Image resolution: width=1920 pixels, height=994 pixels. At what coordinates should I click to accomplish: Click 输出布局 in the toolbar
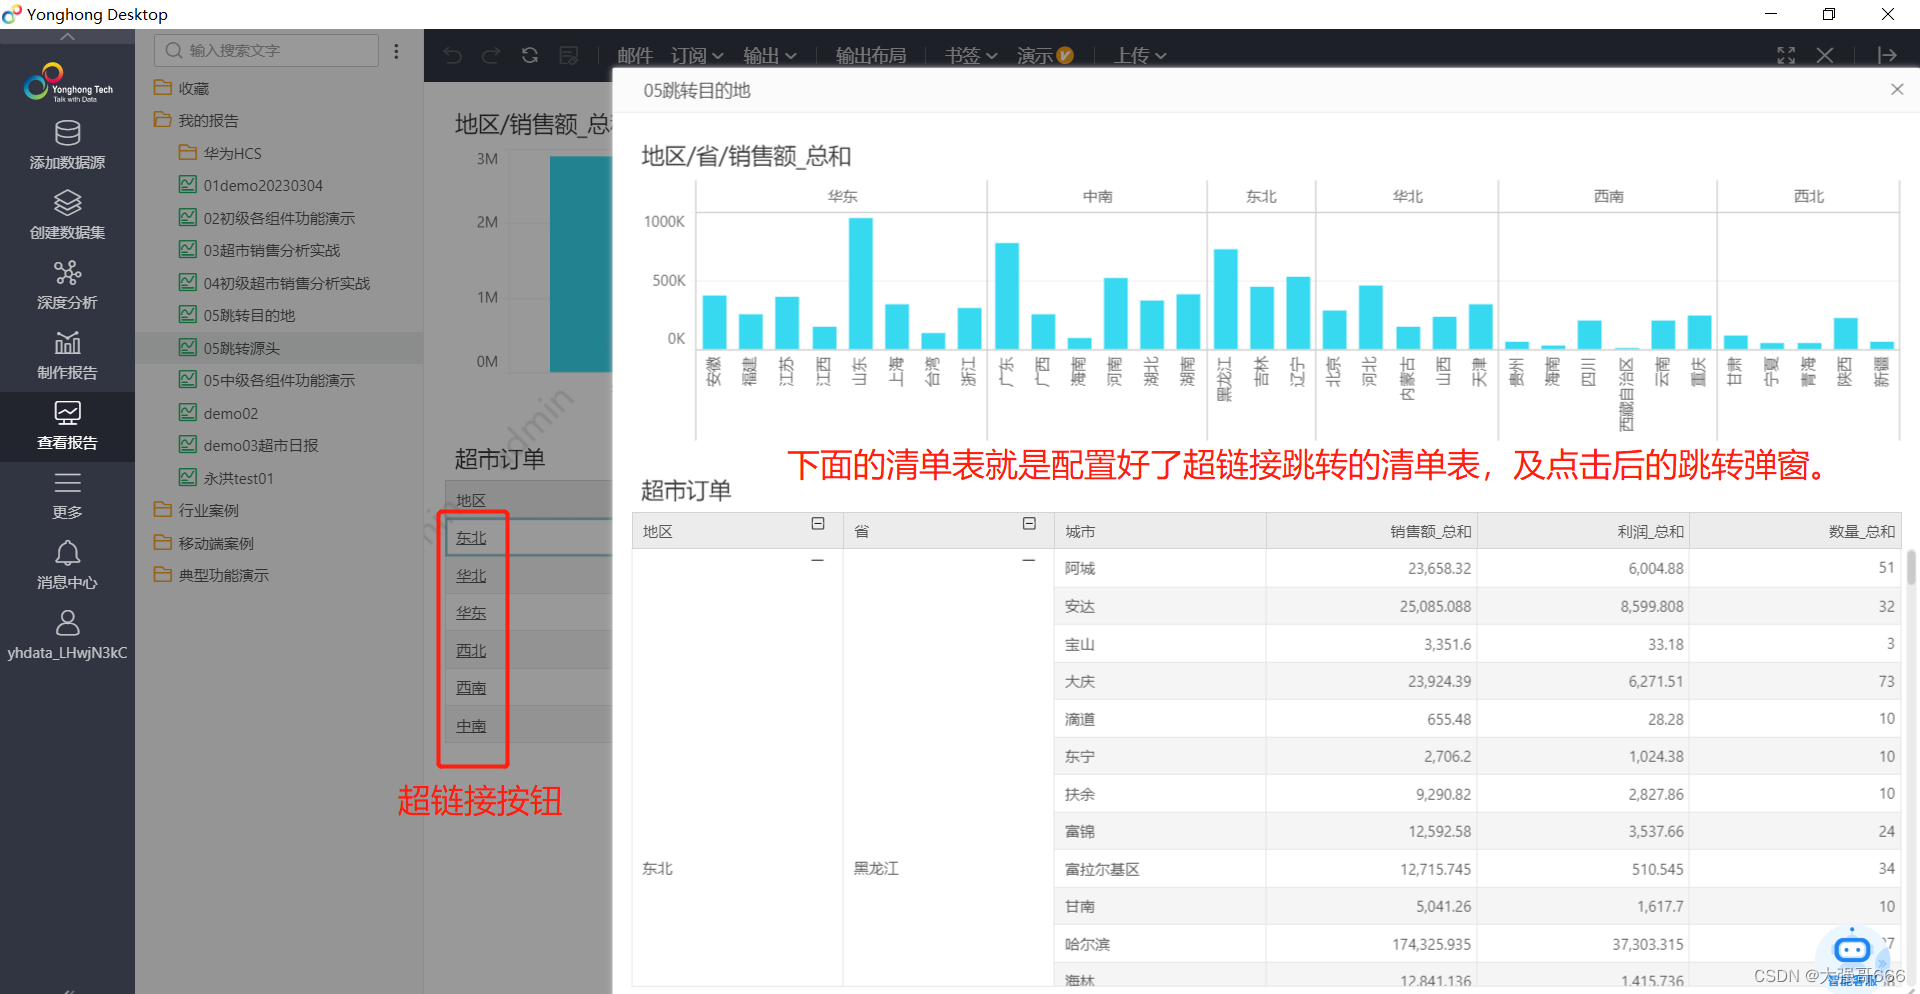[x=871, y=55]
